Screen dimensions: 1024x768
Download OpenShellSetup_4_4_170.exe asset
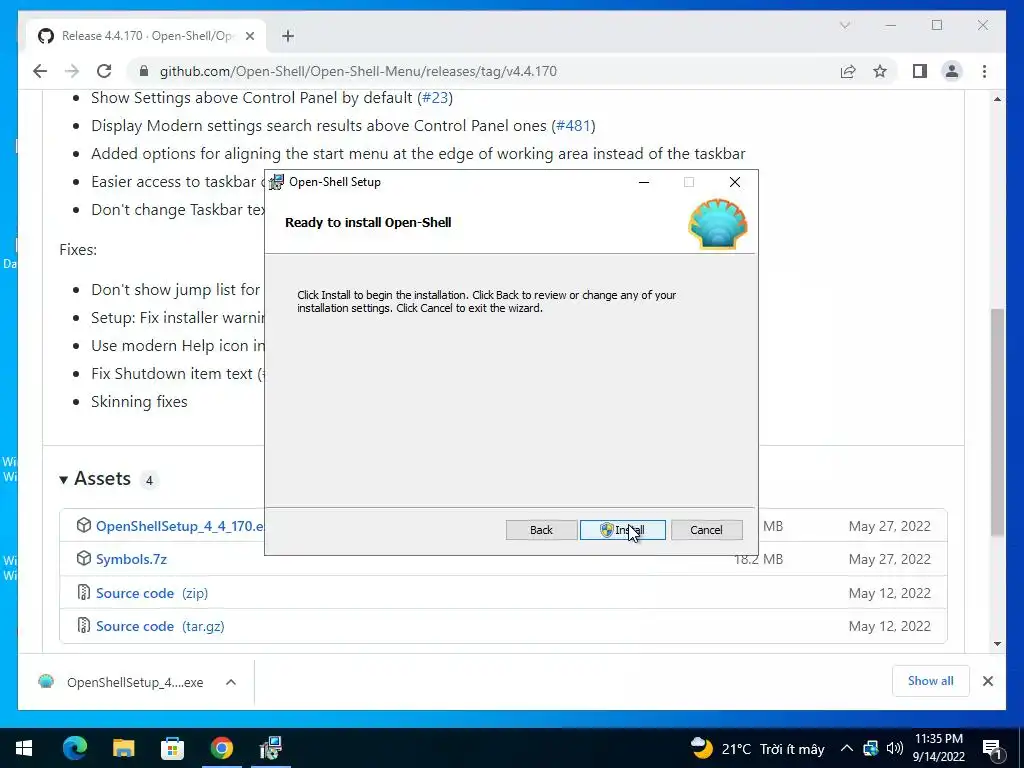pos(180,526)
